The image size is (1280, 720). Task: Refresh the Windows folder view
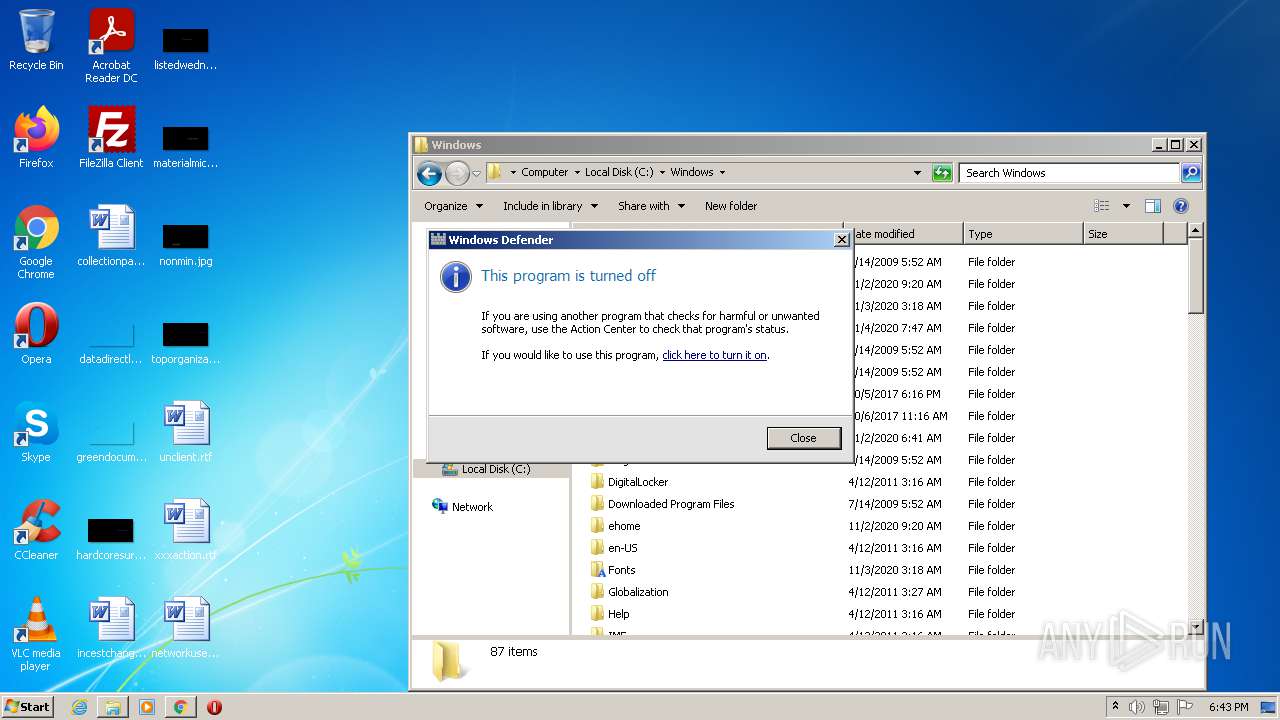tap(942, 173)
